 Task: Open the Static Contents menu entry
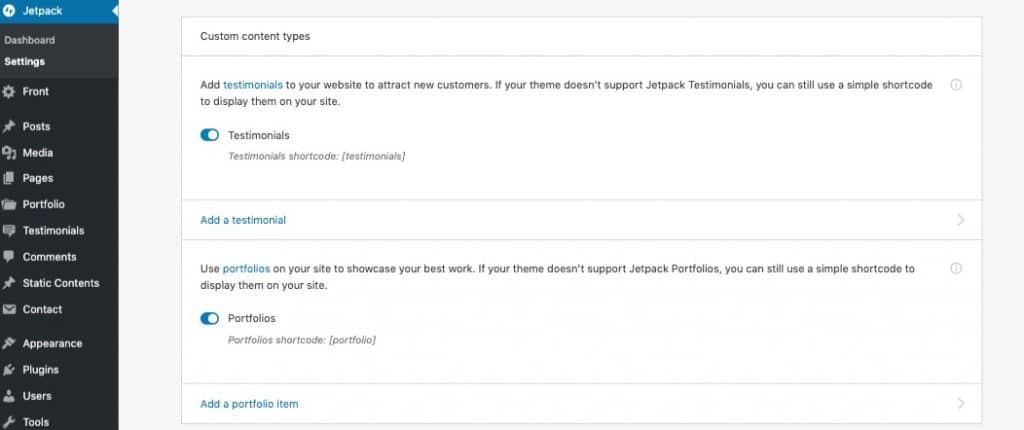(x=59, y=283)
